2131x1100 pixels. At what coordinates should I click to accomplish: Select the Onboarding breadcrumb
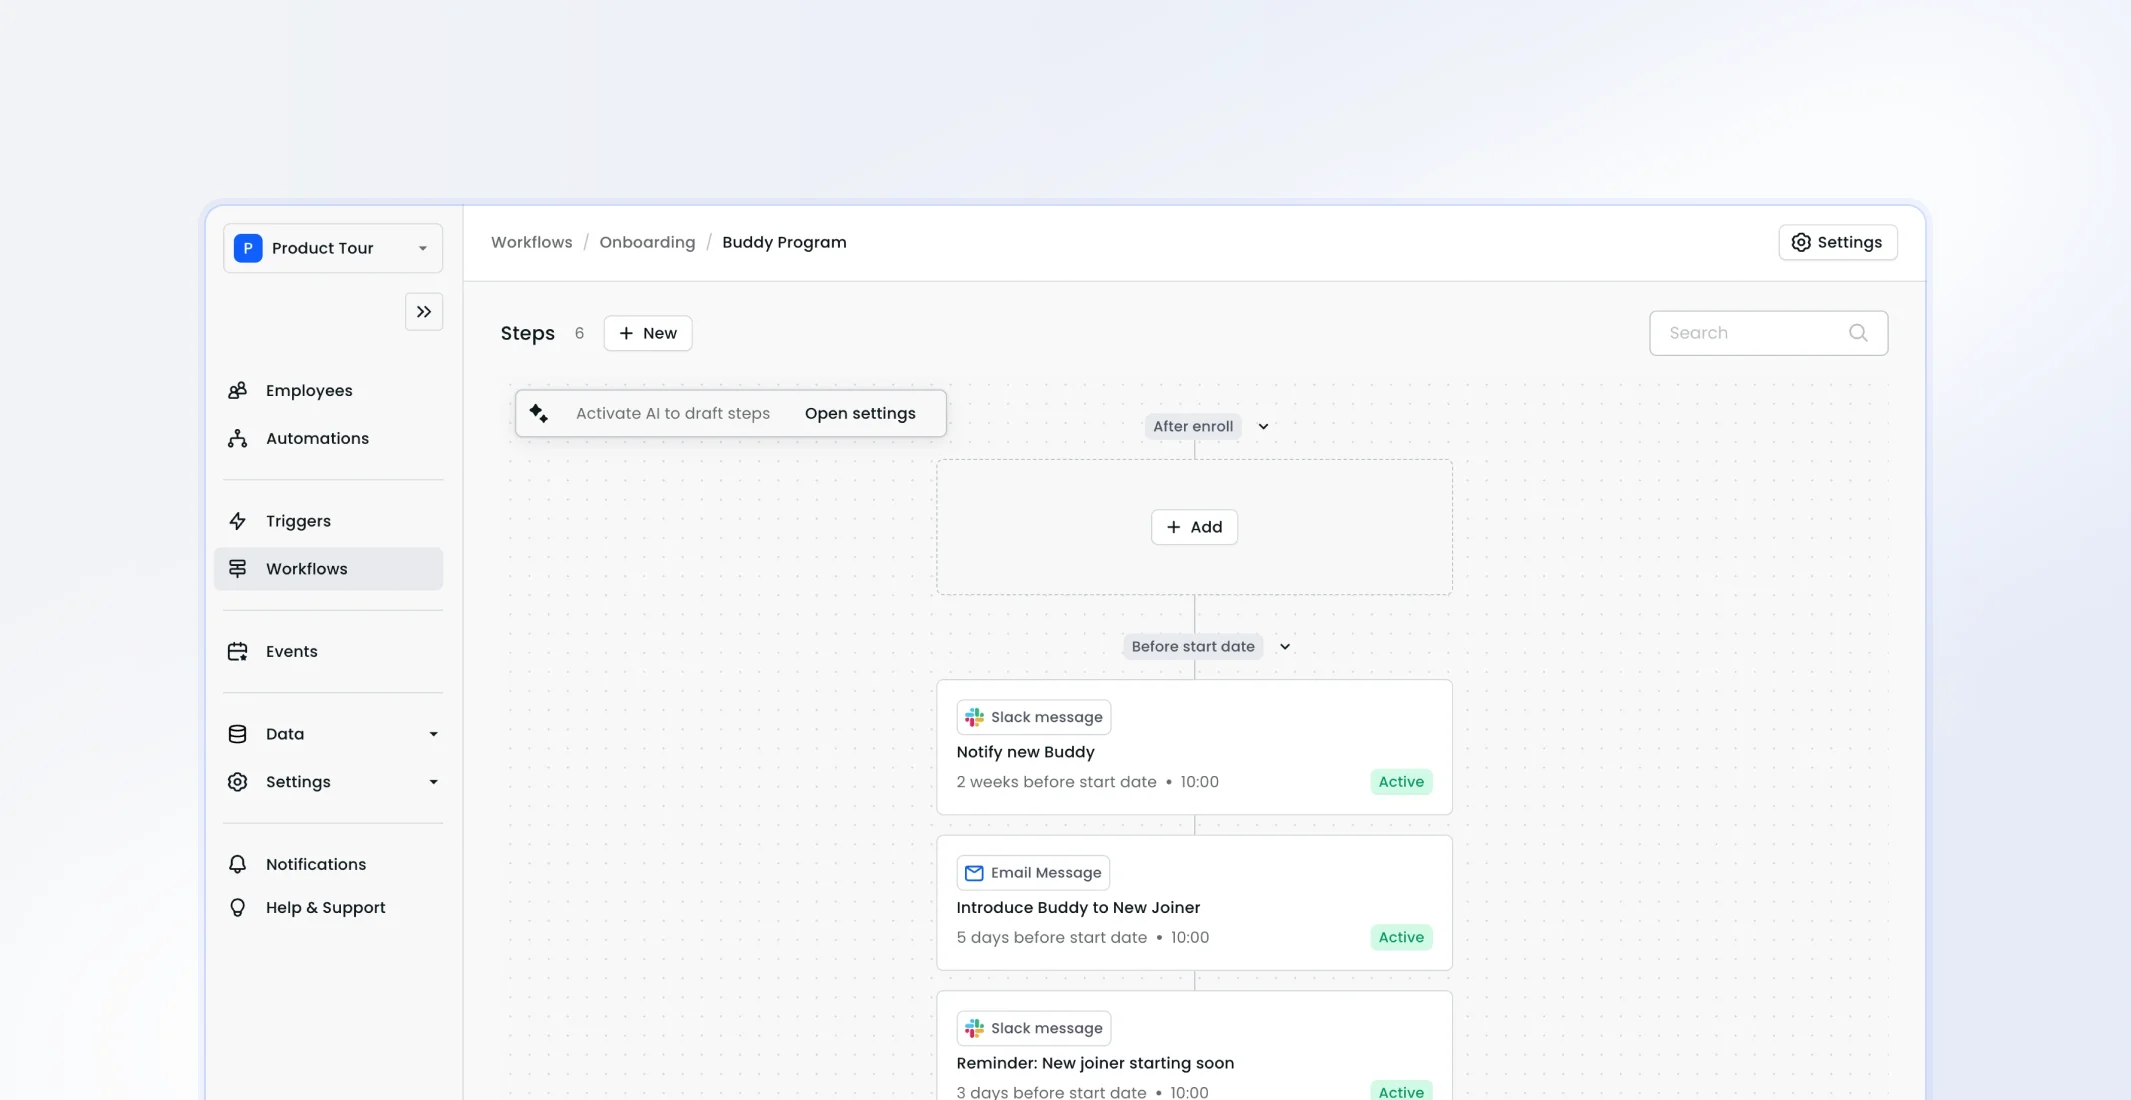(x=647, y=242)
